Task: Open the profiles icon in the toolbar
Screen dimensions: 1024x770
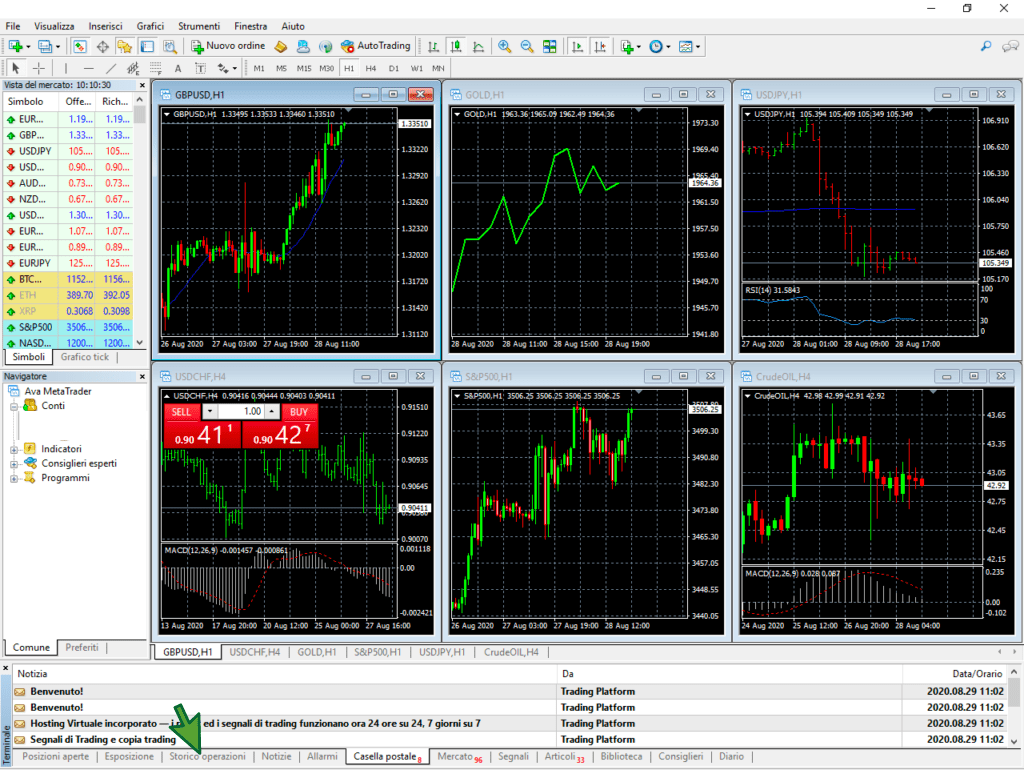Action: [44, 46]
